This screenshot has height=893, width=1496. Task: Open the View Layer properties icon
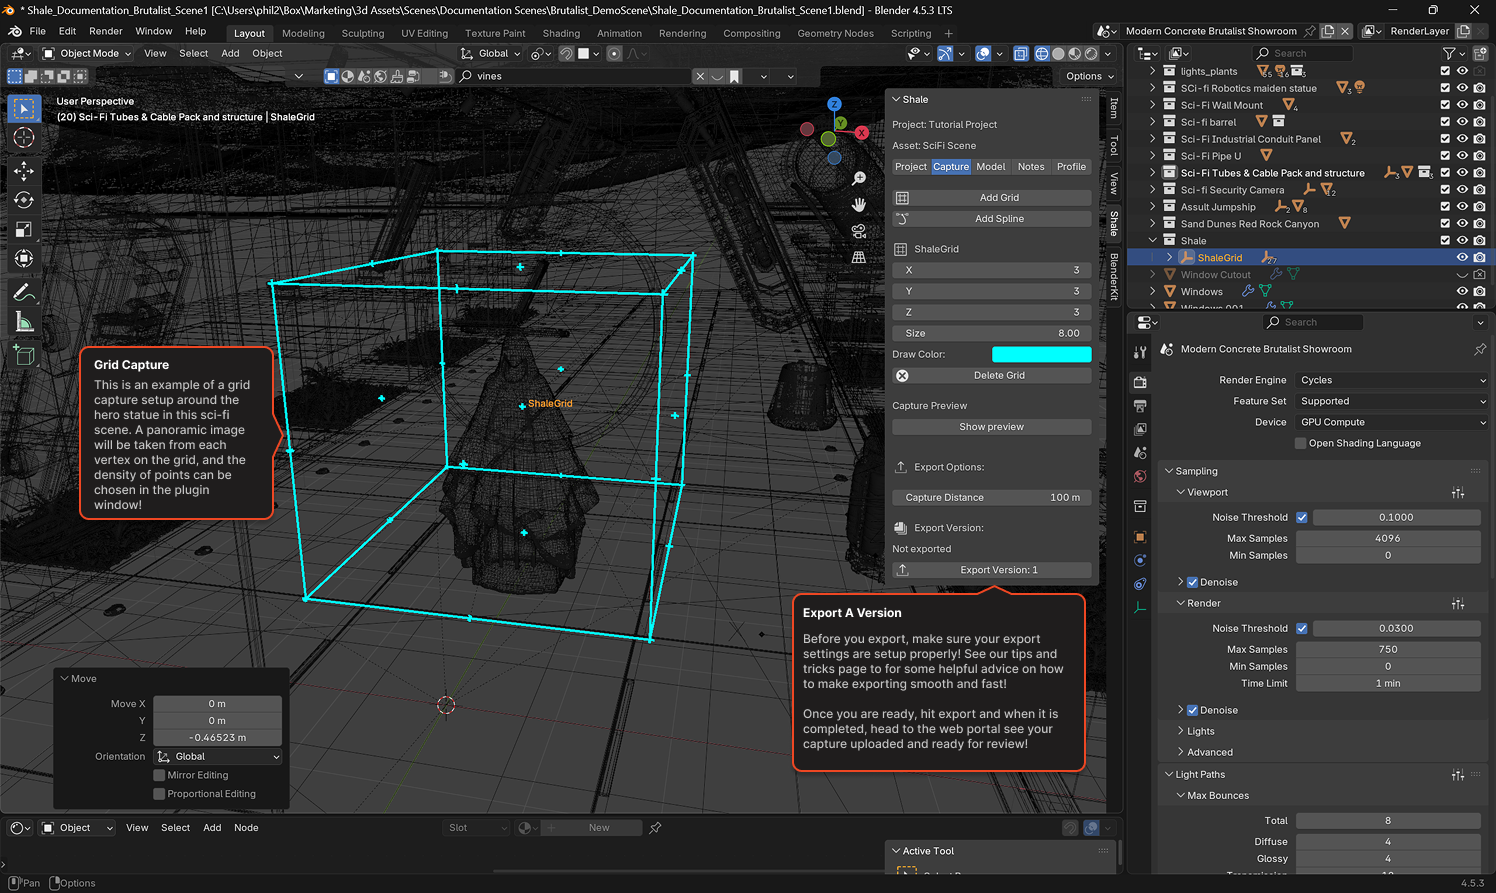pyautogui.click(x=1140, y=429)
